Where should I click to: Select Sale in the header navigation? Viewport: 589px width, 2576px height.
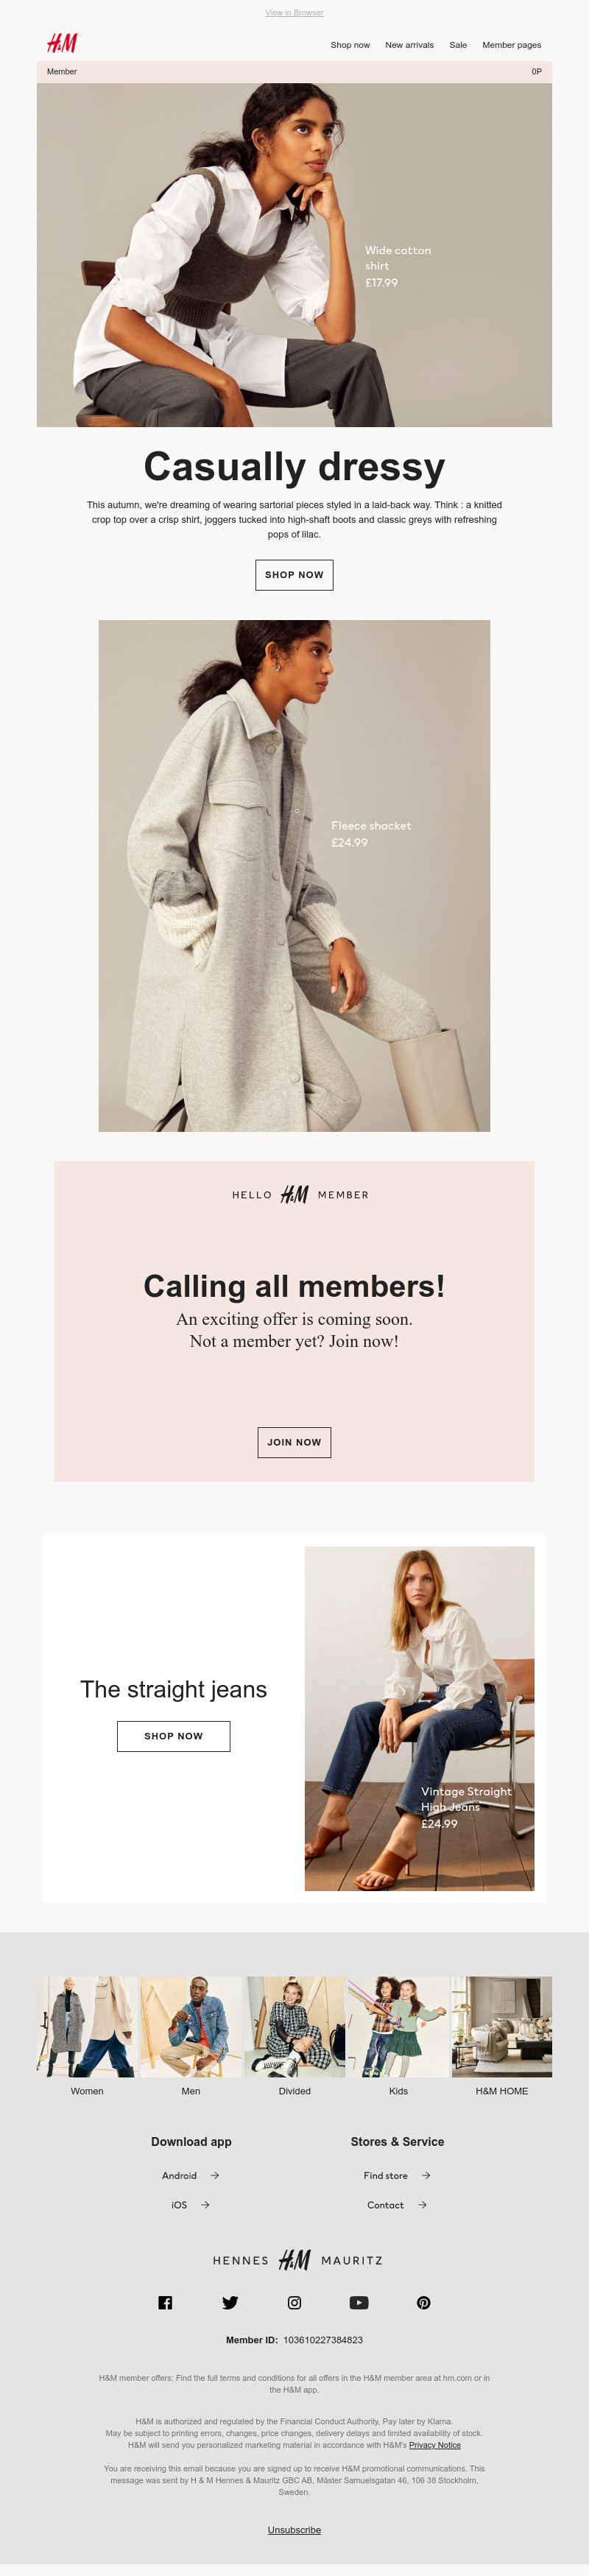[x=458, y=45]
